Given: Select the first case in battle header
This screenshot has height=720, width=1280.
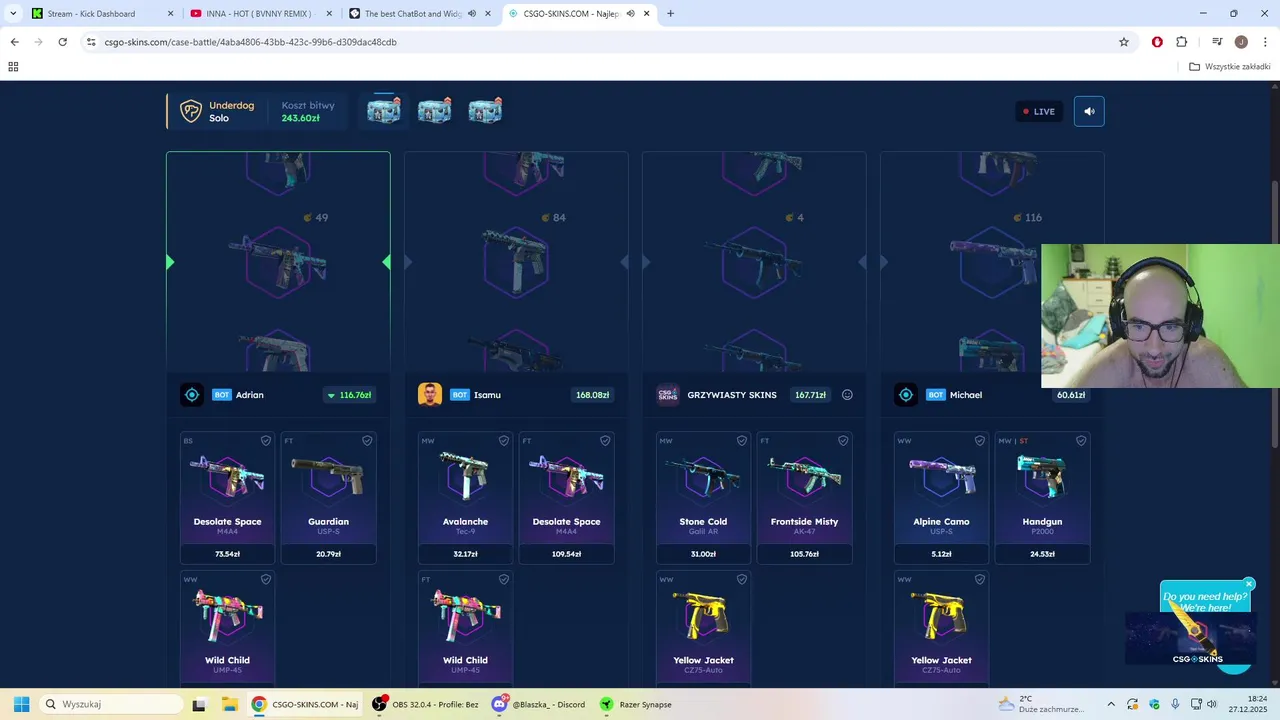Looking at the screenshot, I should tap(384, 110).
